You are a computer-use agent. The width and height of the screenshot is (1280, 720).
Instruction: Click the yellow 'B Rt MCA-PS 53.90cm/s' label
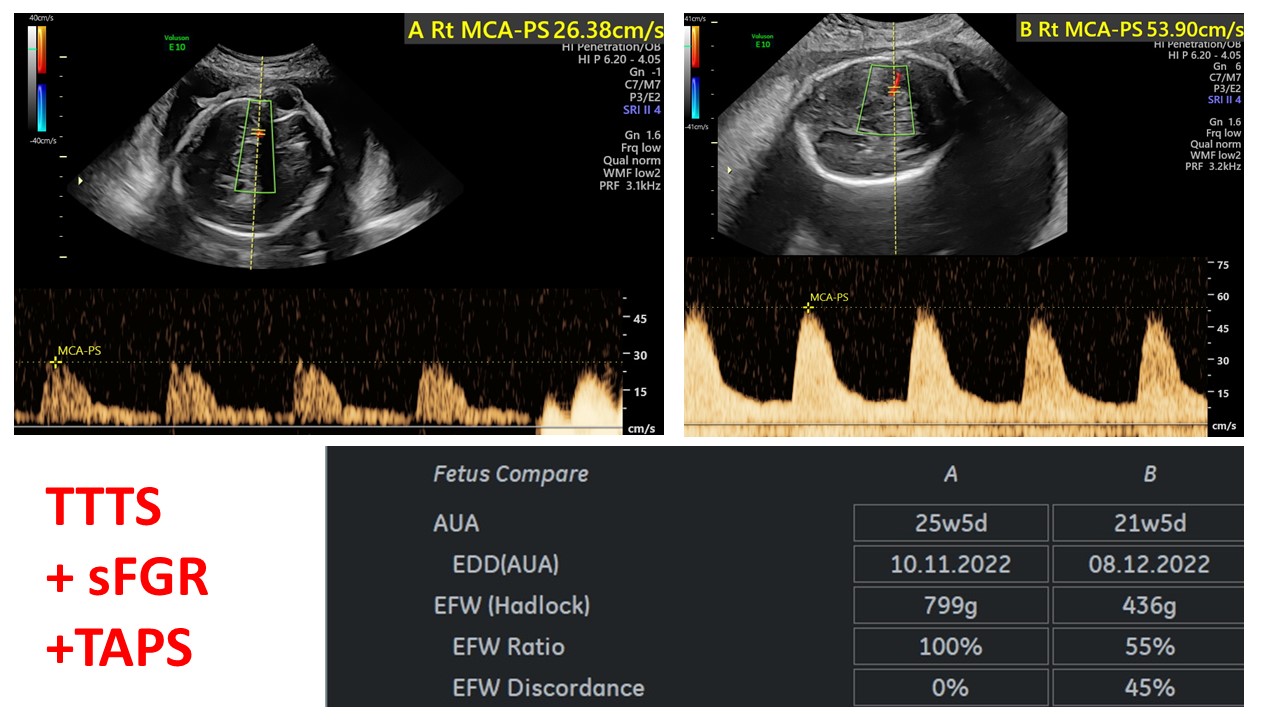[1129, 29]
